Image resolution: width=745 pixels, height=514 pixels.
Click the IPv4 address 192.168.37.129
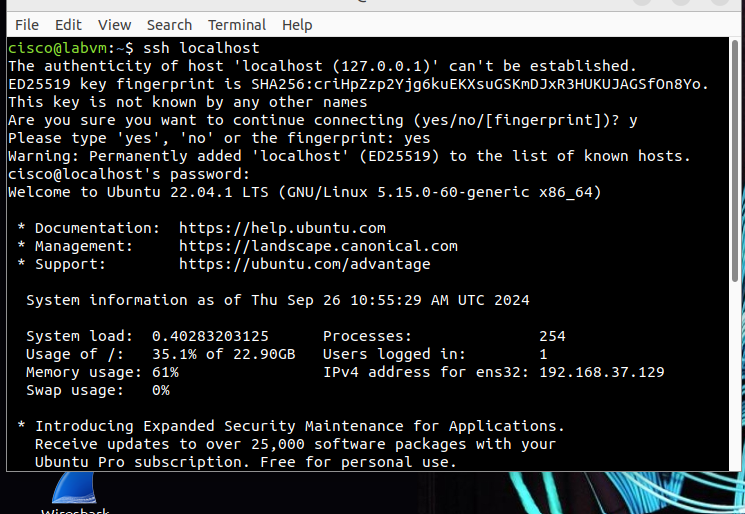(602, 372)
